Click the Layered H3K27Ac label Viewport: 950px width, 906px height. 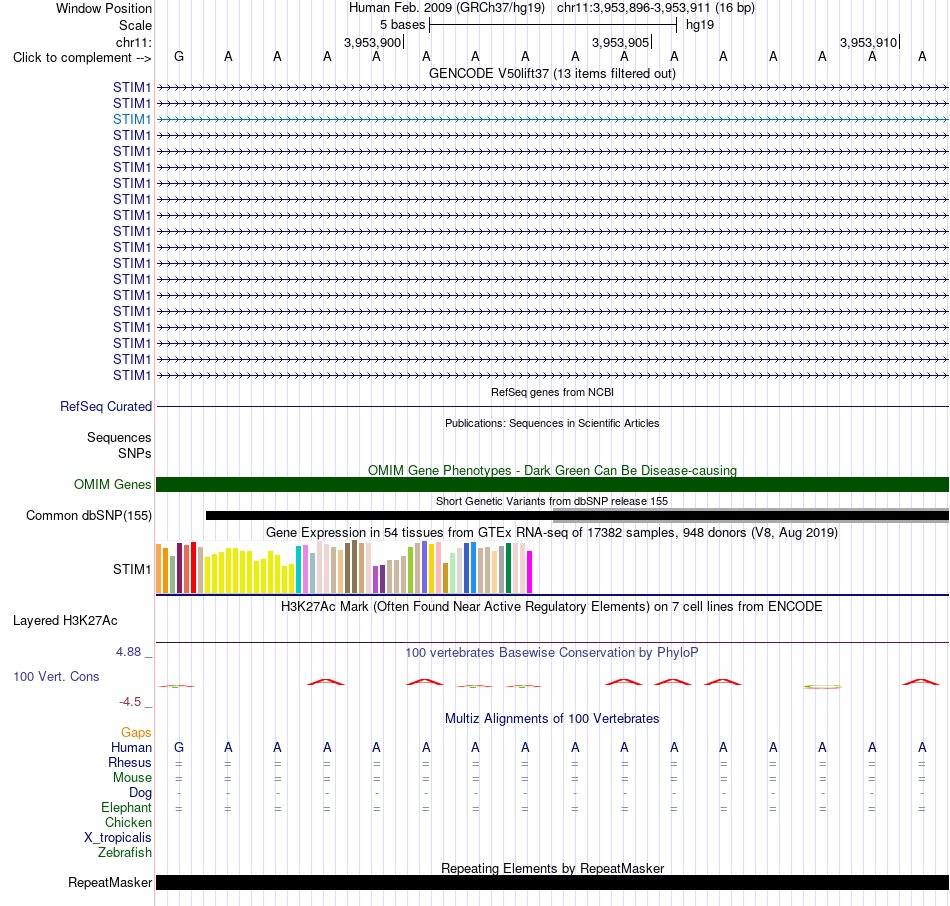pos(65,621)
